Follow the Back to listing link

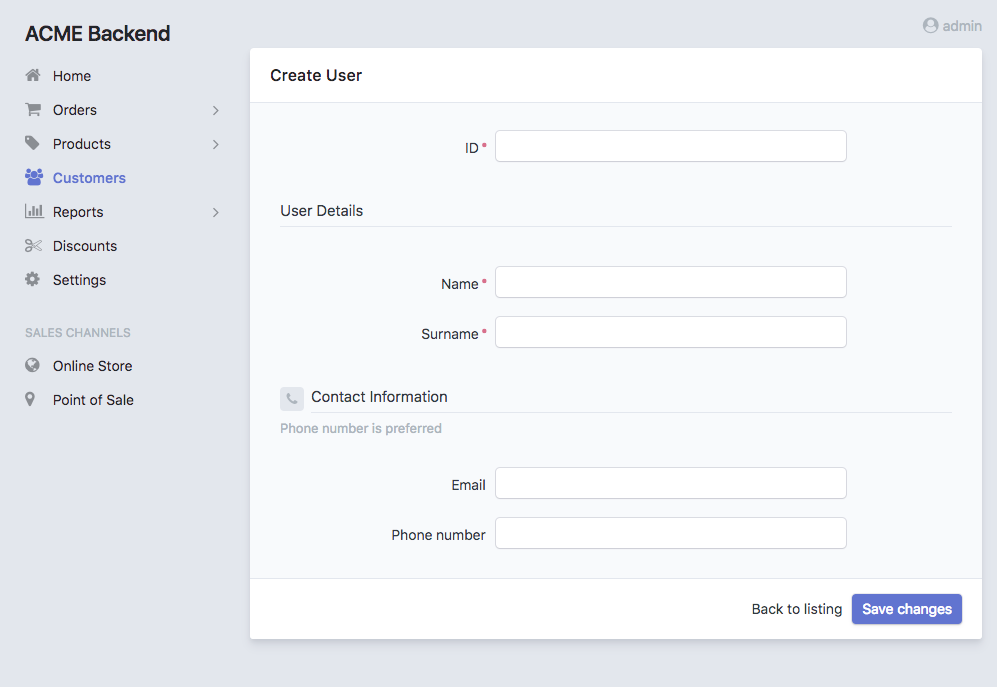(796, 609)
